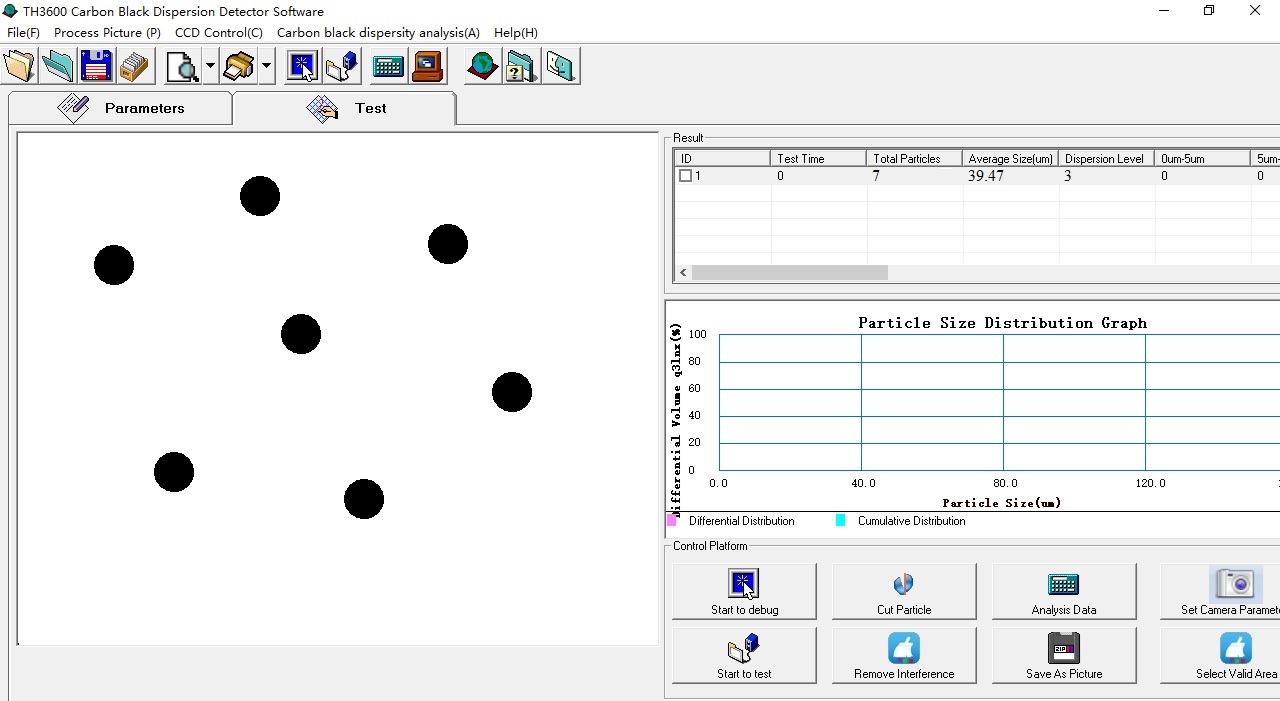Select the total particles value 7
The image size is (1280, 701).
point(876,176)
